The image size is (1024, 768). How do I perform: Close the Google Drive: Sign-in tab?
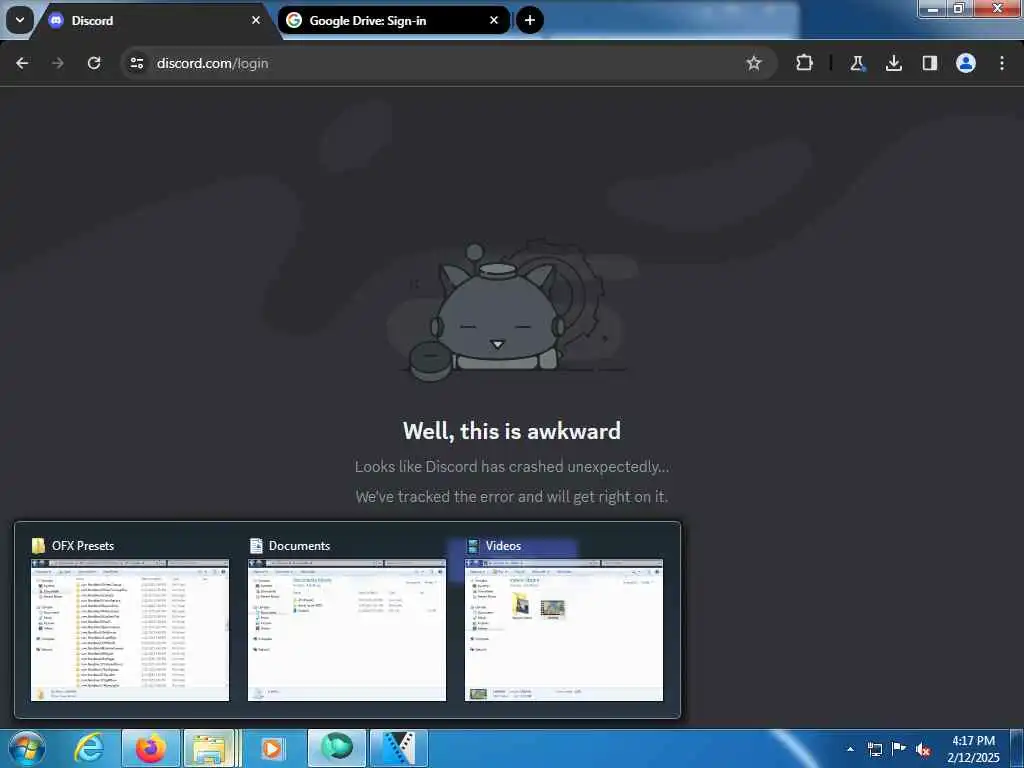494,20
